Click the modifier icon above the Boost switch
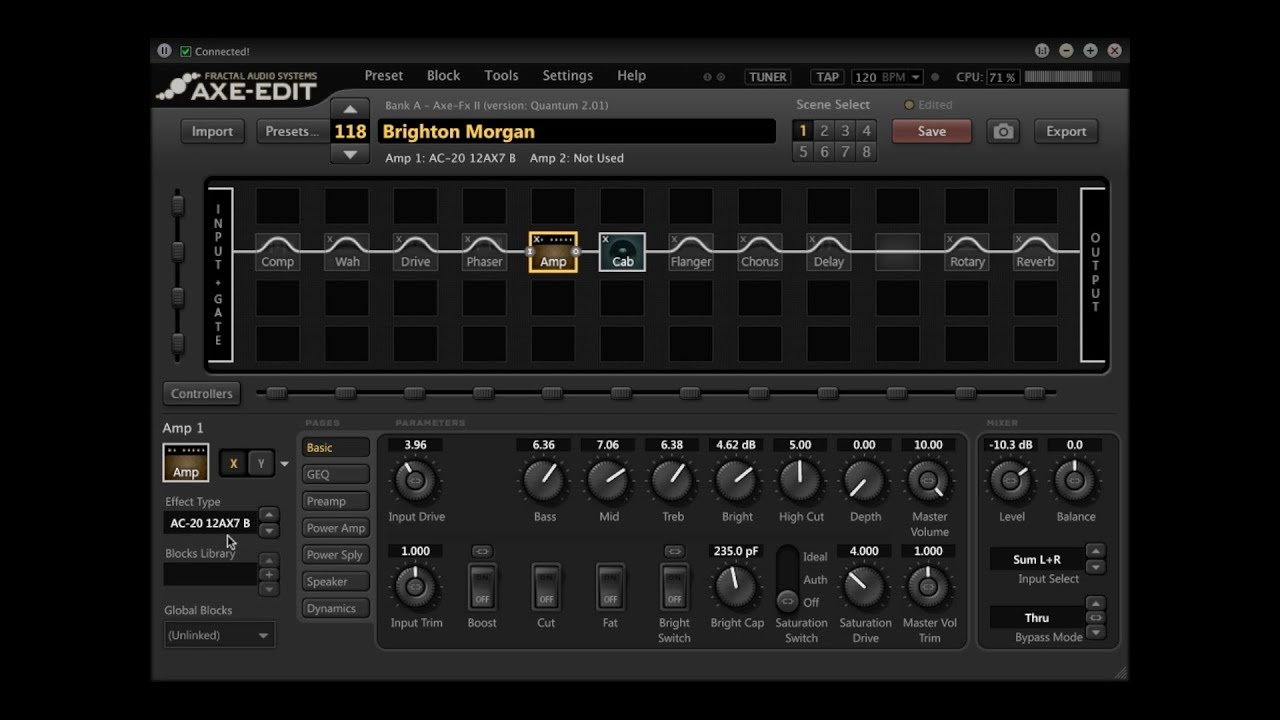This screenshot has width=1280, height=720. click(x=482, y=551)
